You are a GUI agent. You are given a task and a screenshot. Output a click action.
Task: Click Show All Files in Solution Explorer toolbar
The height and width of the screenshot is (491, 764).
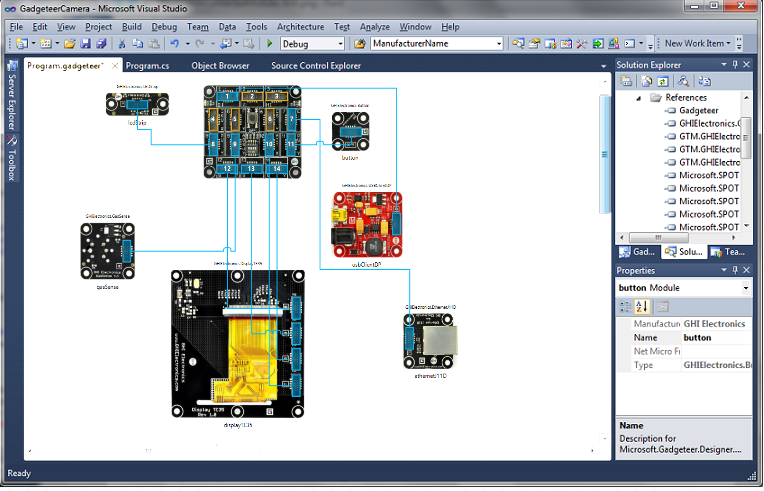[647, 81]
